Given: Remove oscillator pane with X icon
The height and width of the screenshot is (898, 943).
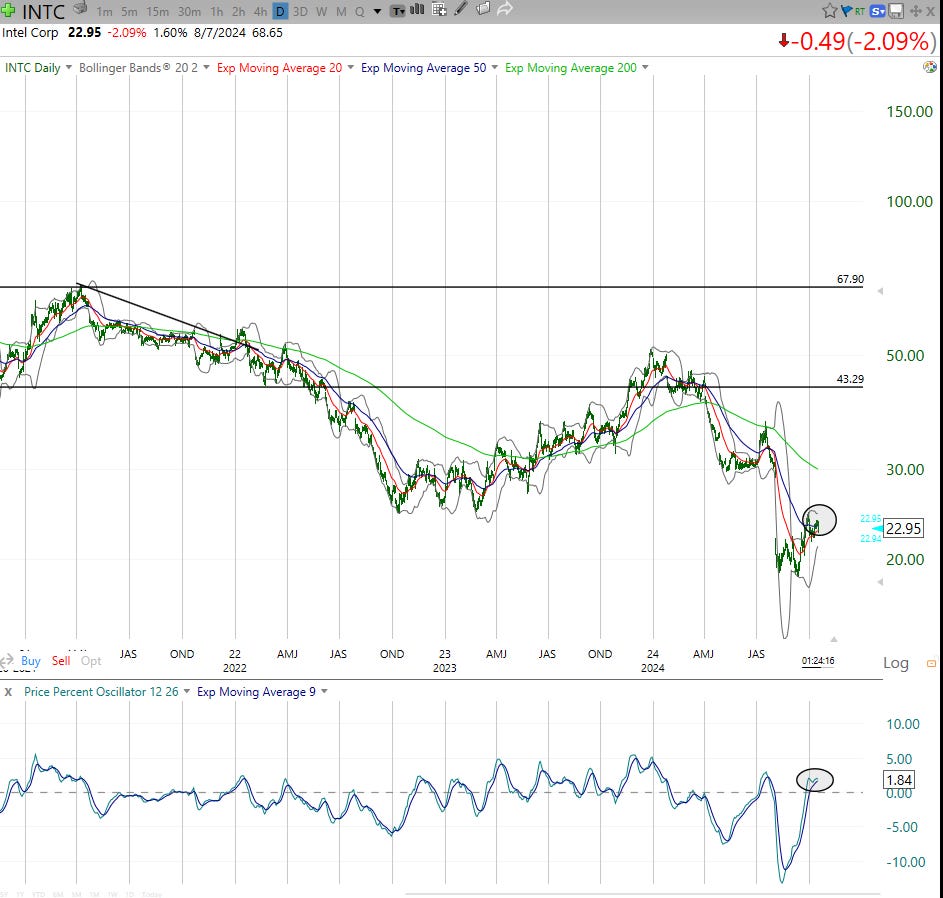Looking at the screenshot, I should coord(8,692).
